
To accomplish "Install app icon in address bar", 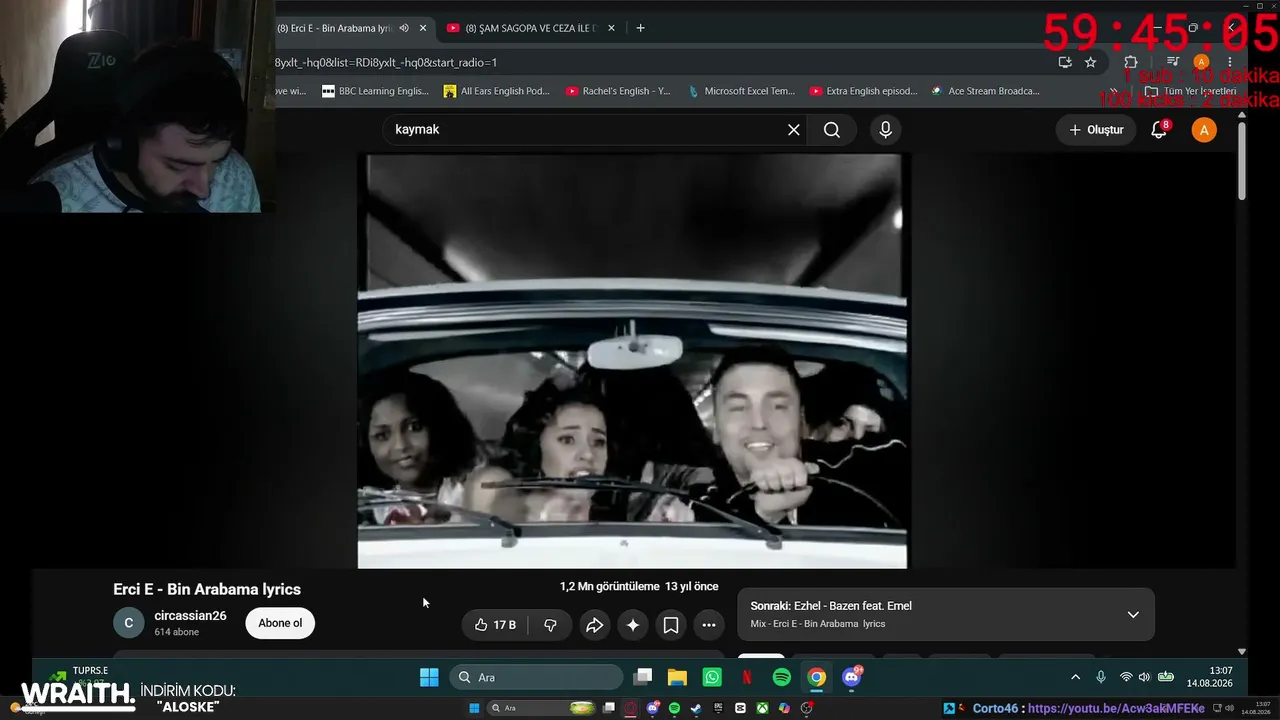I will pos(1065,62).
